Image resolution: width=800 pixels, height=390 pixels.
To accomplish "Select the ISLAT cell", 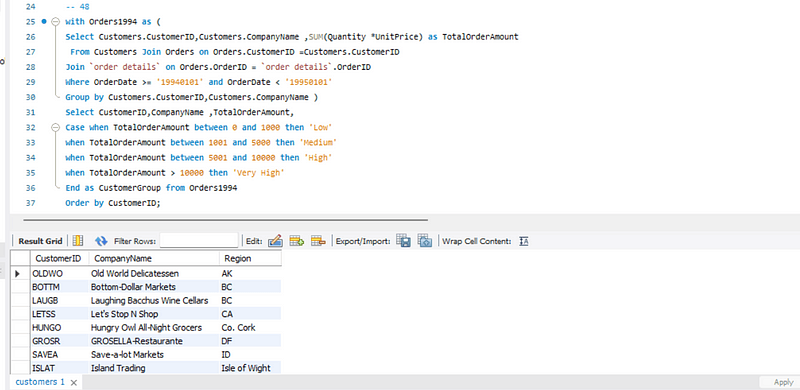I will click(60, 368).
